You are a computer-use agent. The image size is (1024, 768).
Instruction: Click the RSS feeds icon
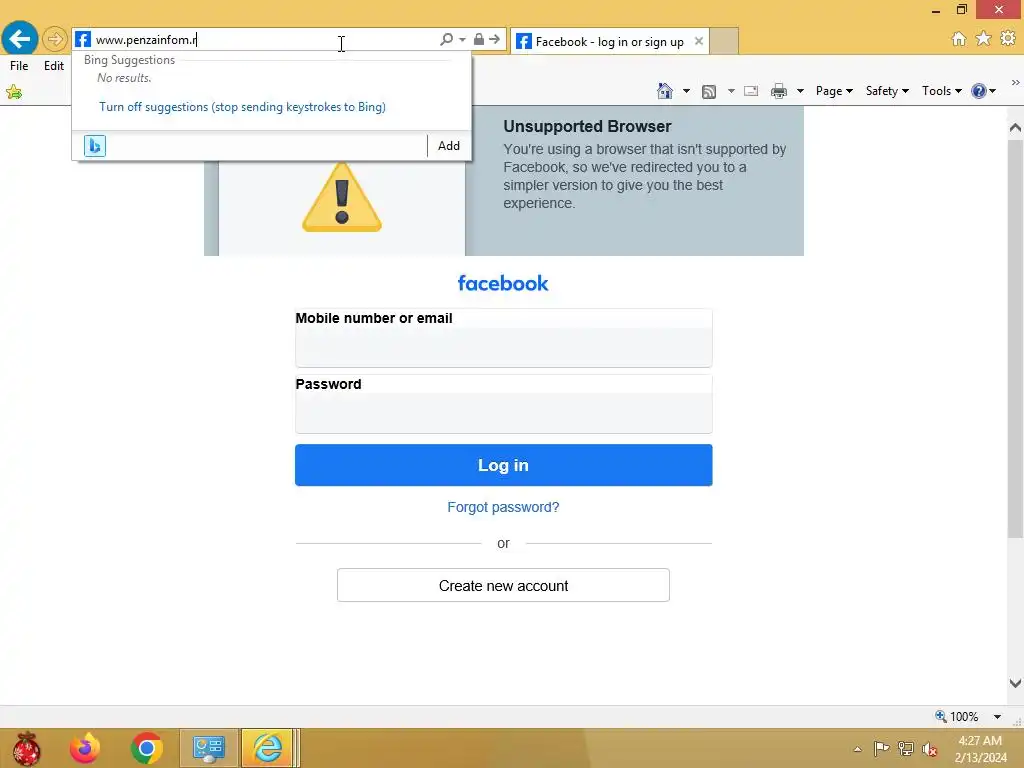(709, 91)
